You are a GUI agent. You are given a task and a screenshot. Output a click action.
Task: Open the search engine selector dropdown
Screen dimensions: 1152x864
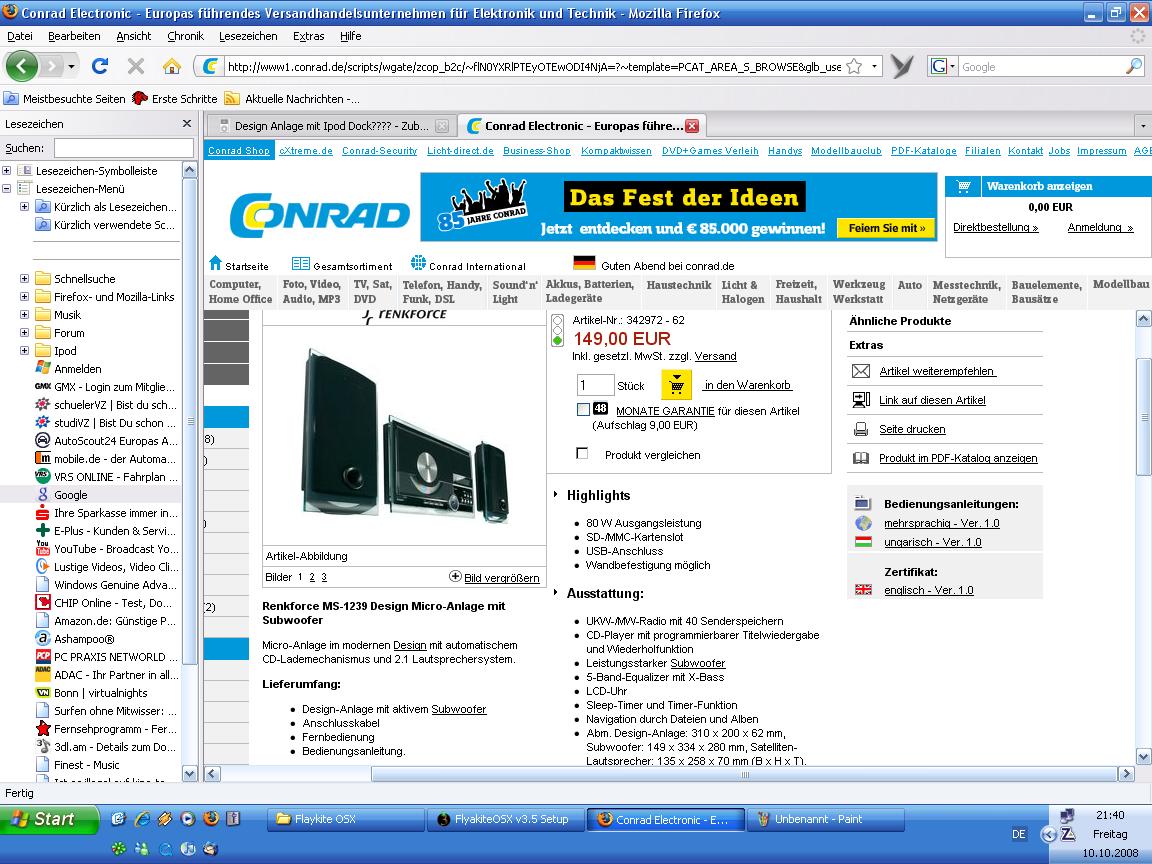[943, 67]
